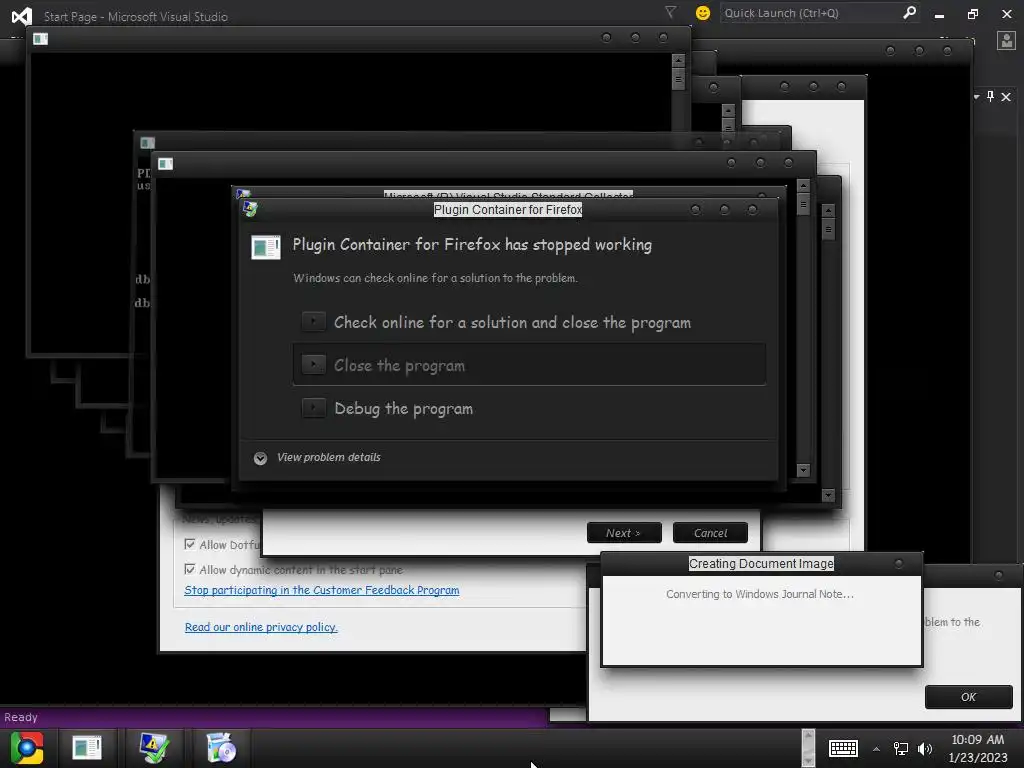
Task: Click the Visual Studio logo icon
Action: 22,16
